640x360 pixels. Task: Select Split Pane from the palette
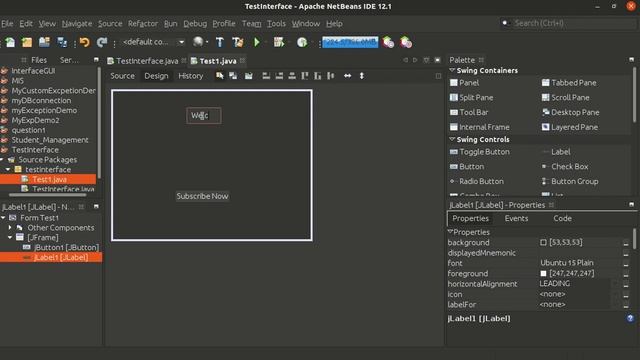471,98
